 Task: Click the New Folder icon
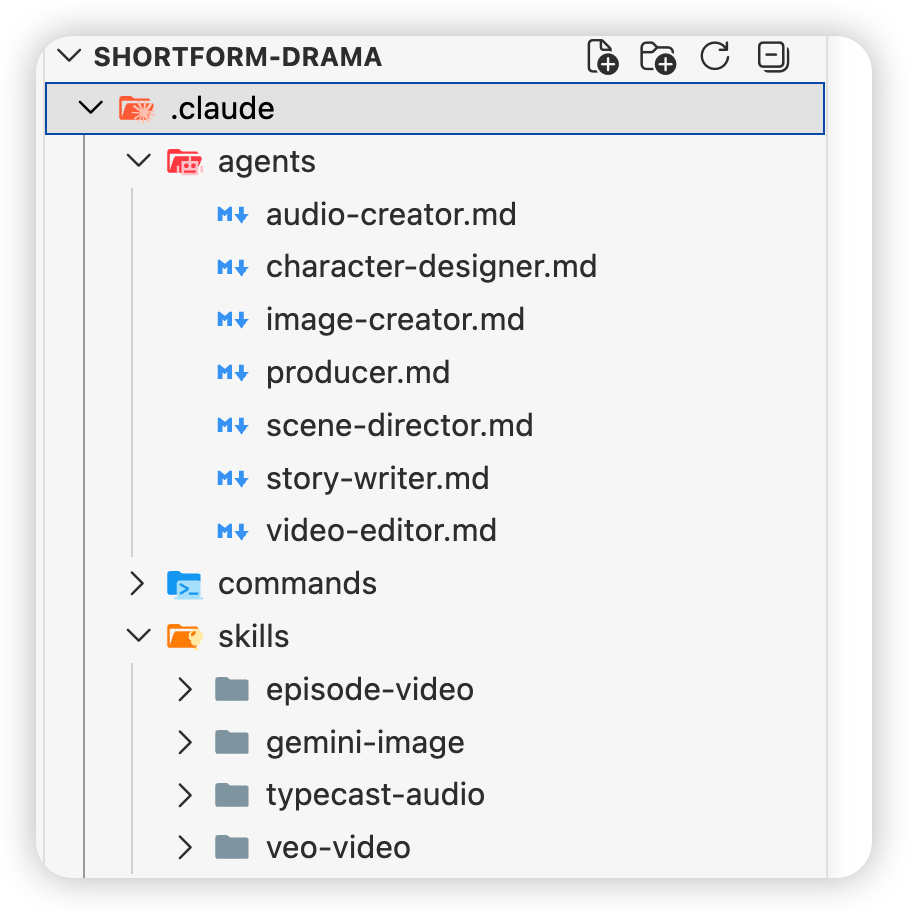657,57
